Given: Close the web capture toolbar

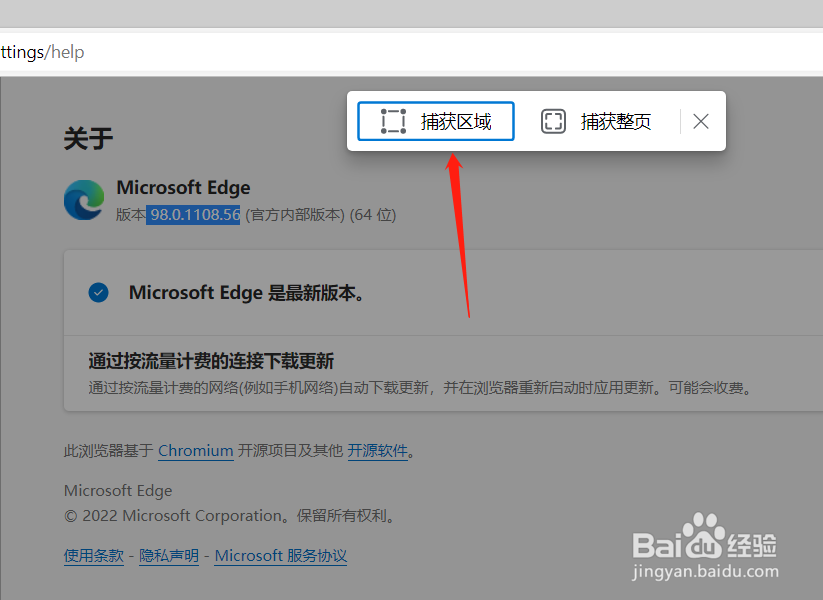Looking at the screenshot, I should tap(701, 121).
